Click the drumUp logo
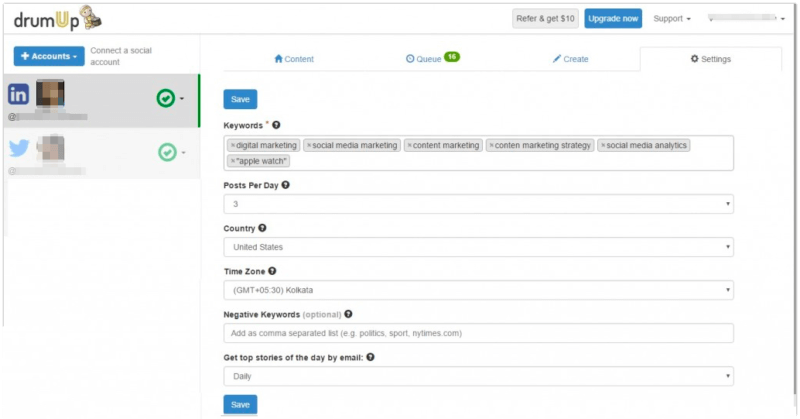The height and width of the screenshot is (419, 800). click(x=55, y=18)
